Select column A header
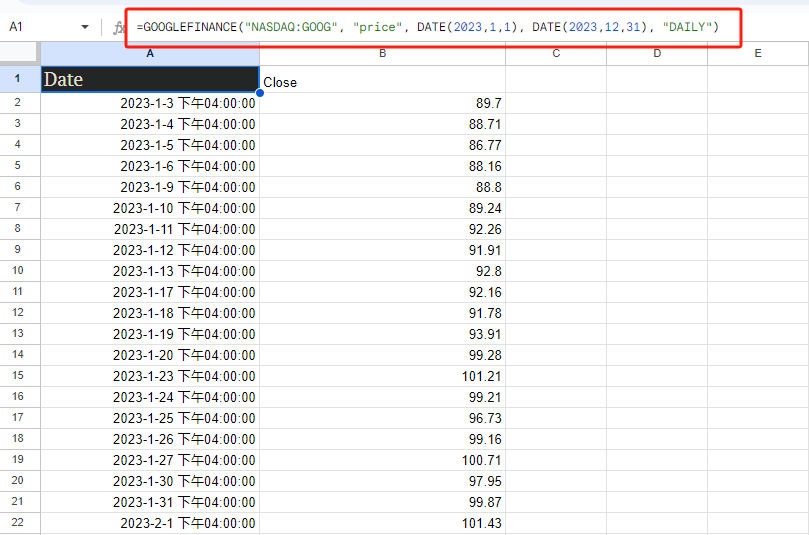809x535 pixels. point(150,53)
